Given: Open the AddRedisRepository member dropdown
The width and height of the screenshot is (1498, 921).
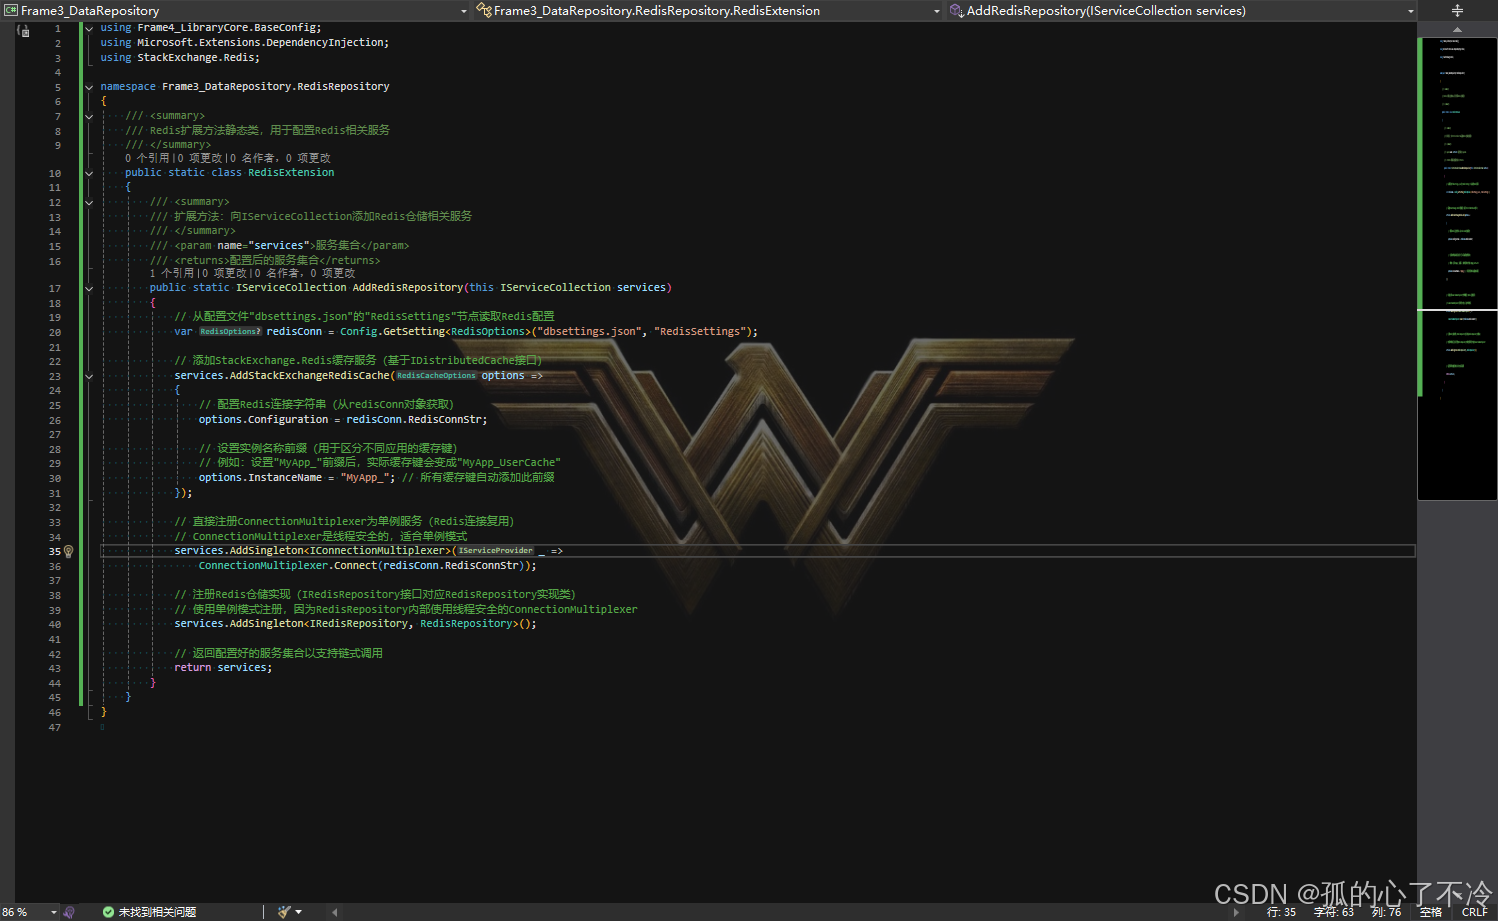Looking at the screenshot, I should [x=1410, y=11].
